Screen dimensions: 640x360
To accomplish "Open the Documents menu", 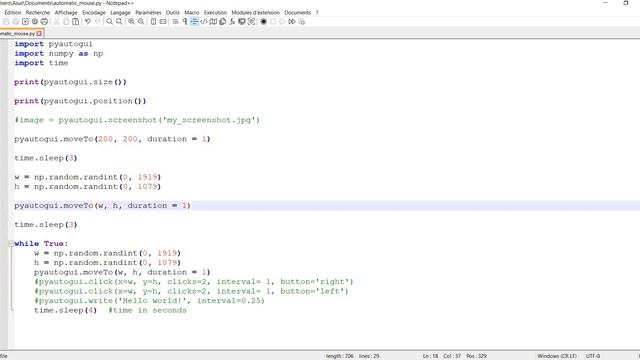I will coord(298,13).
